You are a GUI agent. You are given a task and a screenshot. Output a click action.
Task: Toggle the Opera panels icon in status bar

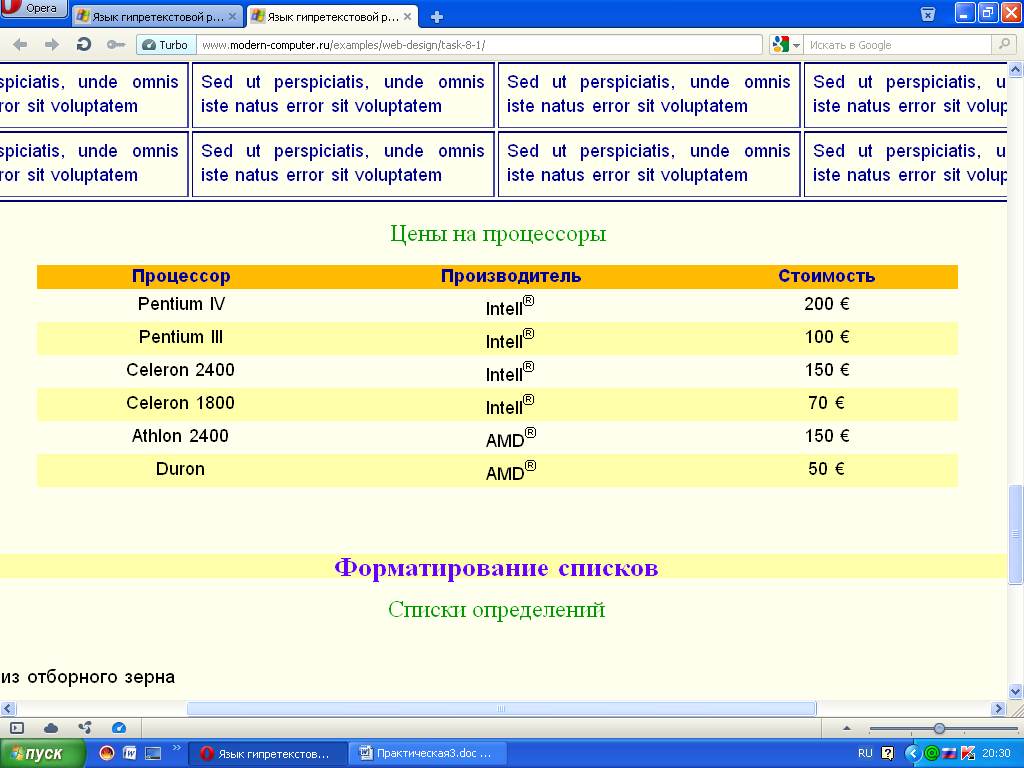(17, 728)
